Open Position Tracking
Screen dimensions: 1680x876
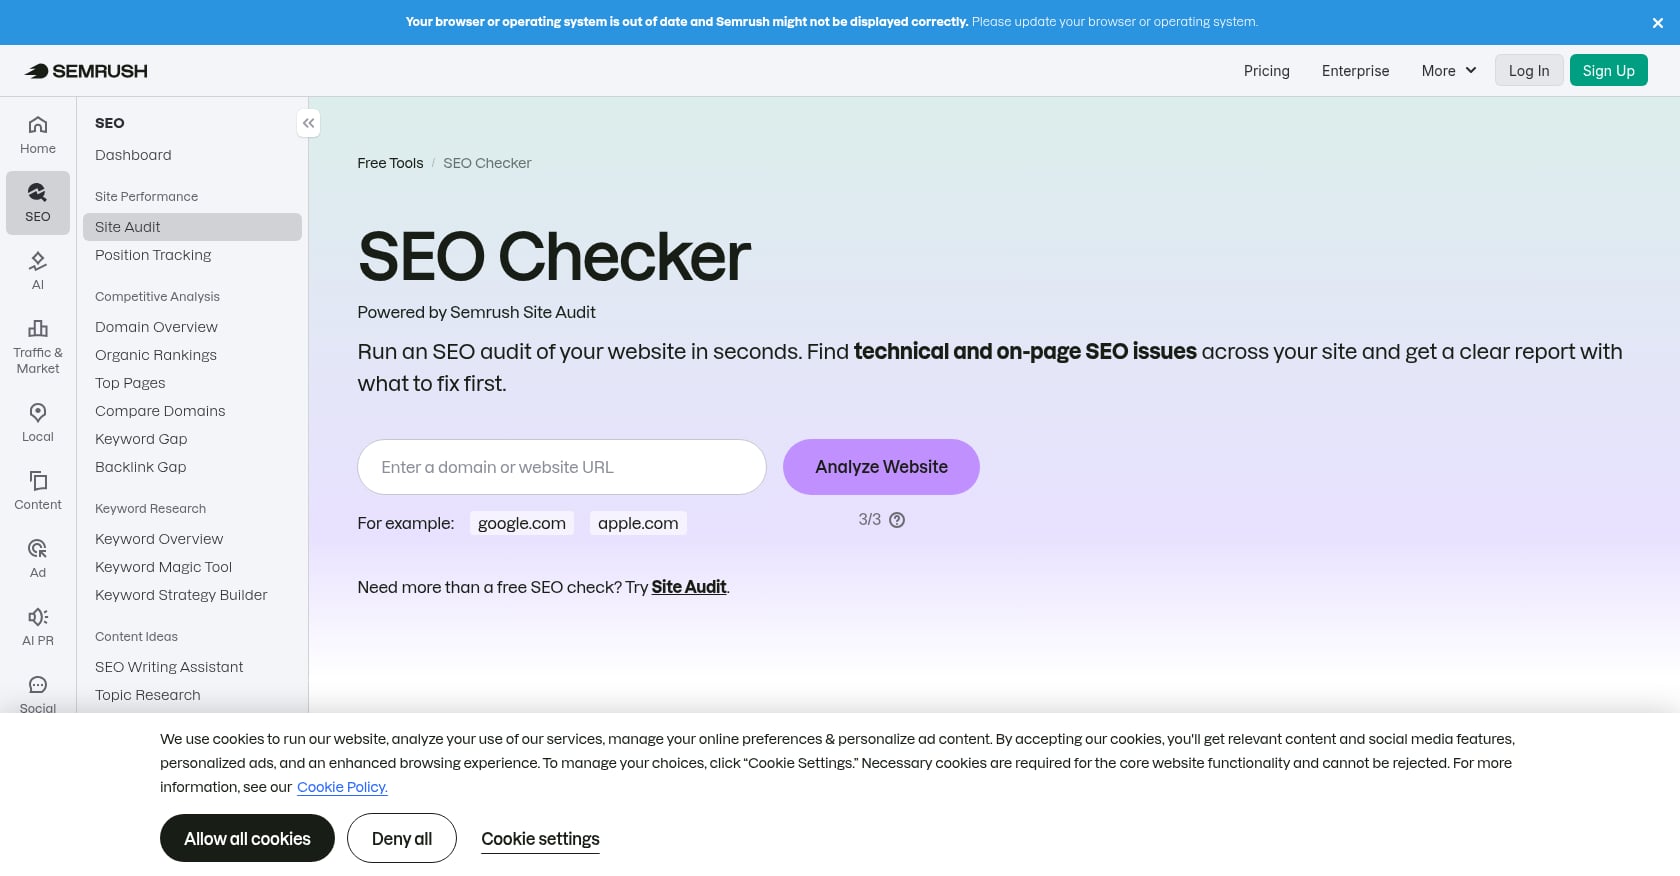[192, 255]
